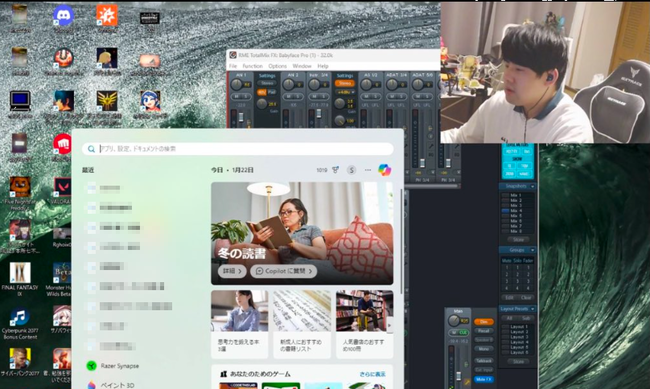Collapse the Groups panel arrow

tap(533, 250)
